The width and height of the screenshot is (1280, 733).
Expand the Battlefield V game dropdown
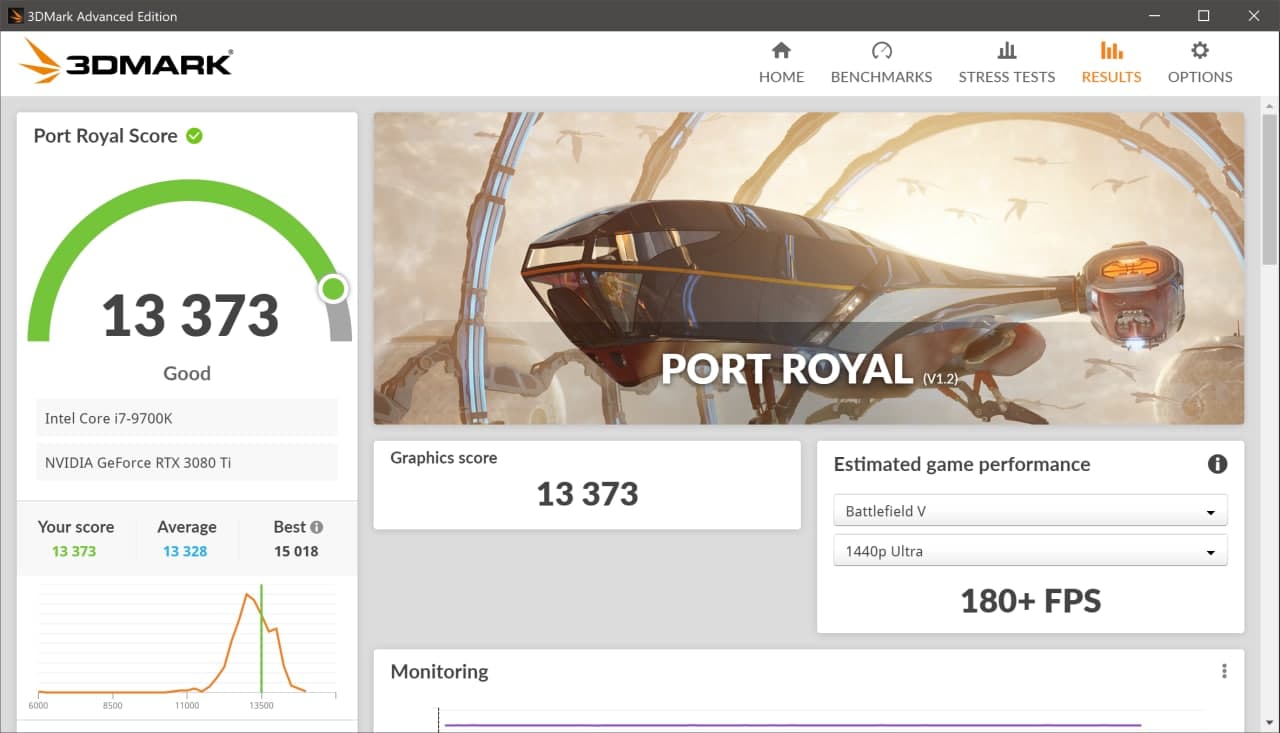pos(1030,511)
